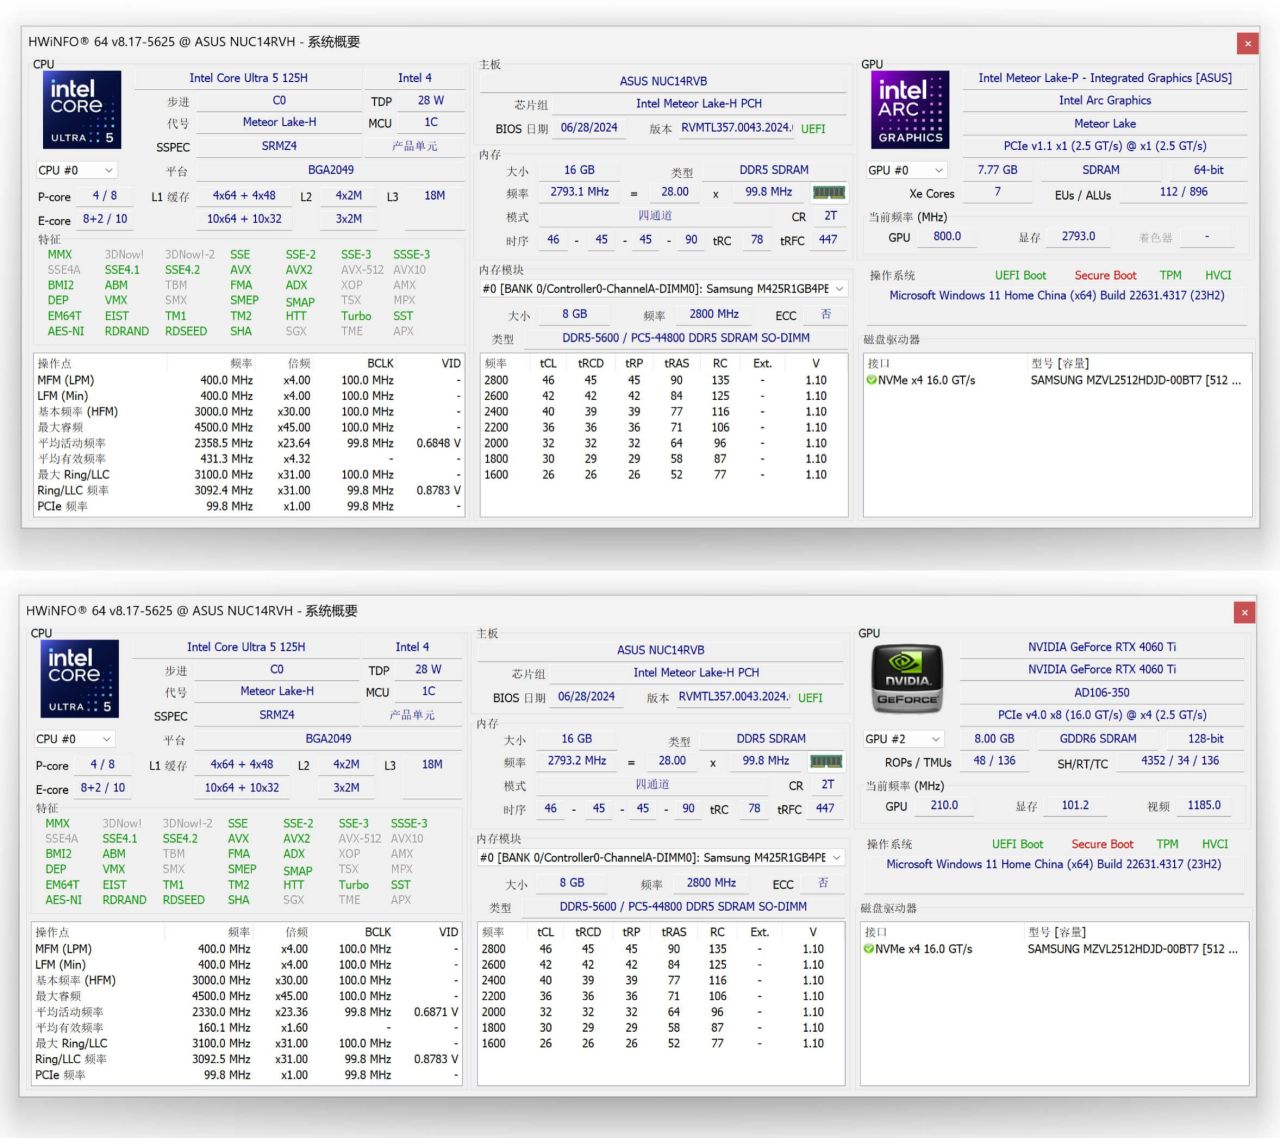Click the '7.77 GB' GPU memory value
This screenshot has height=1138, width=1280.
click(x=997, y=170)
